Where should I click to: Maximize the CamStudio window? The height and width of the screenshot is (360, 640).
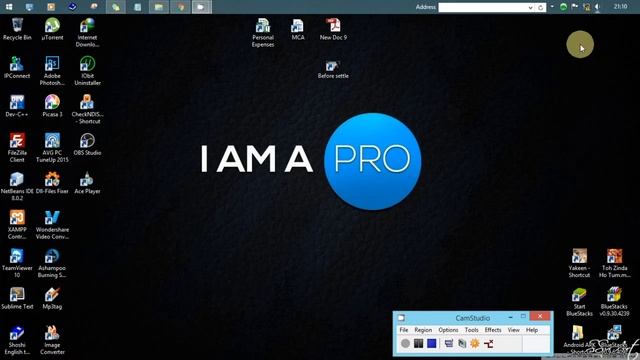coord(523,316)
